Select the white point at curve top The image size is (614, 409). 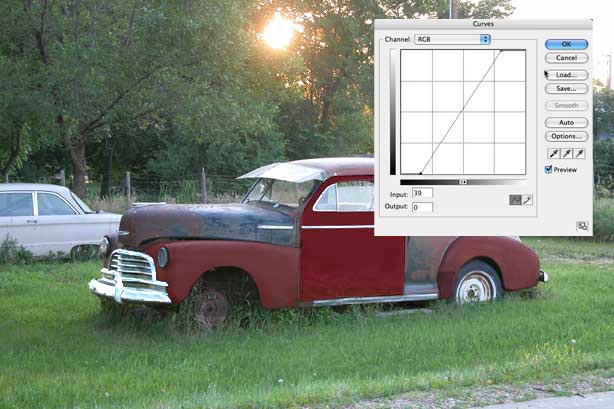[x=502, y=50]
